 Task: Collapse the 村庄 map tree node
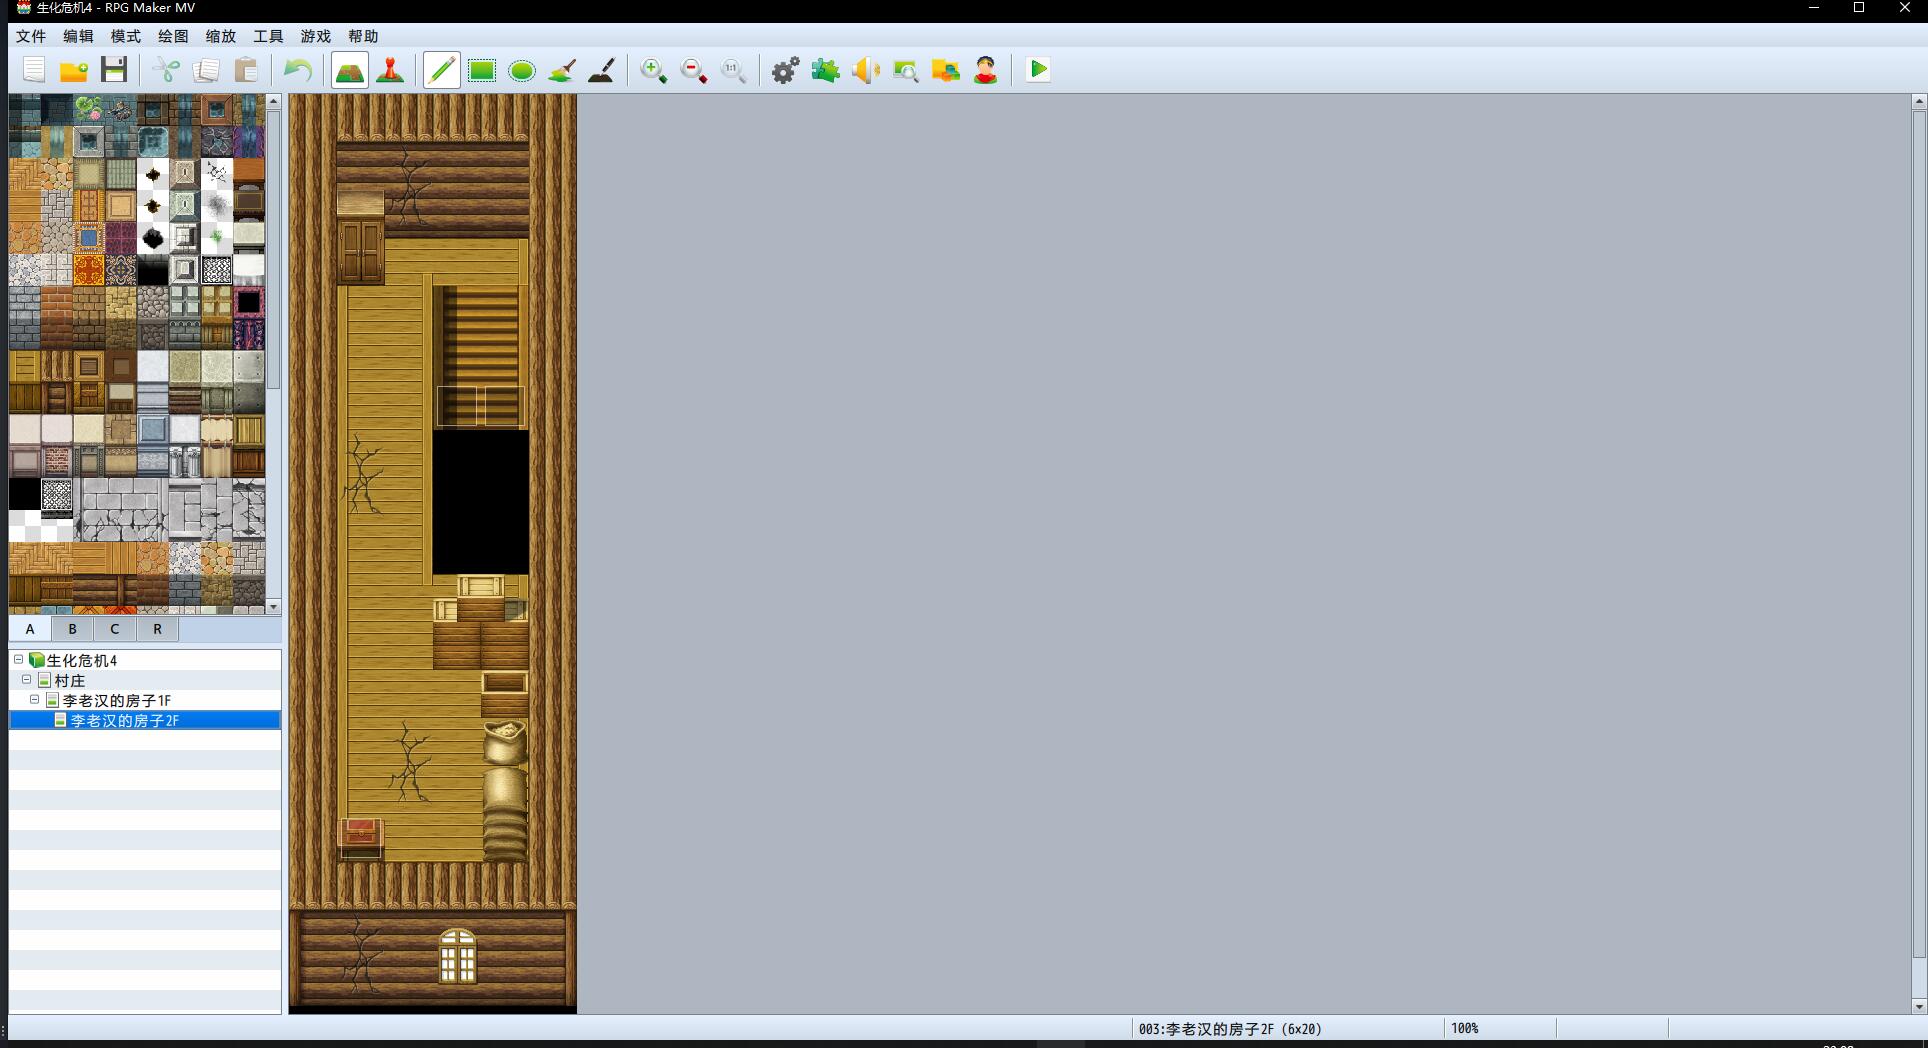coord(26,680)
